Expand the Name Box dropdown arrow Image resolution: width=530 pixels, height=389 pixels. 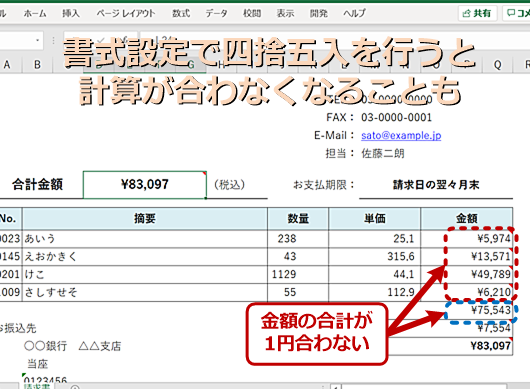click(x=38, y=41)
